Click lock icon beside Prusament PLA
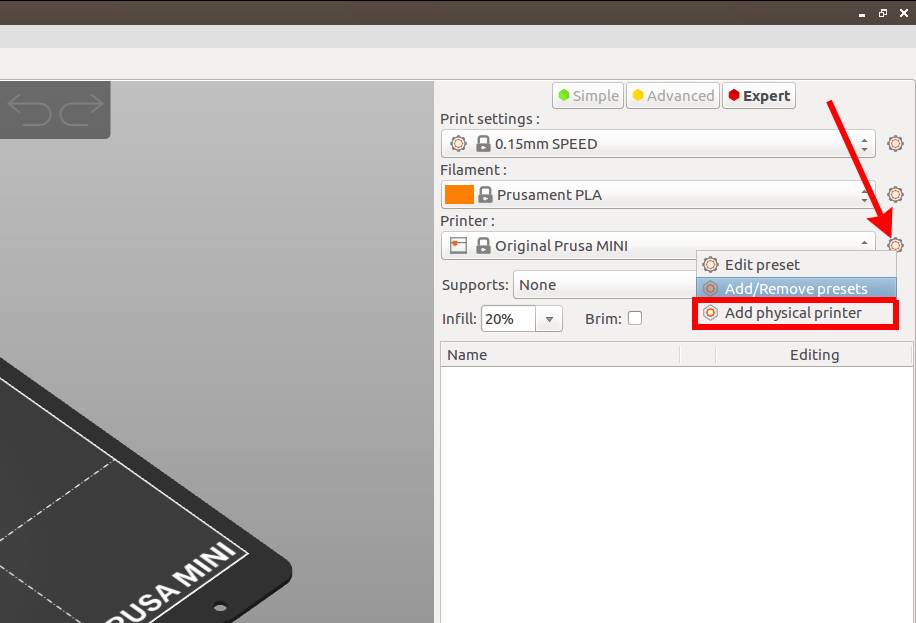This screenshot has height=623, width=916. (485, 195)
